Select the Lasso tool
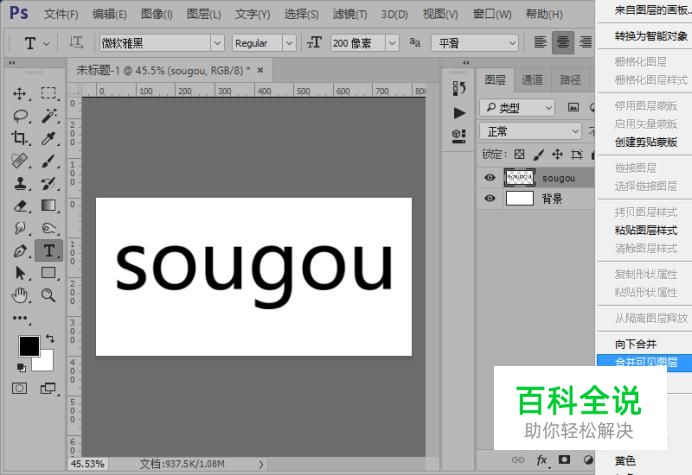Screen dimensions: 692x475 (20, 116)
